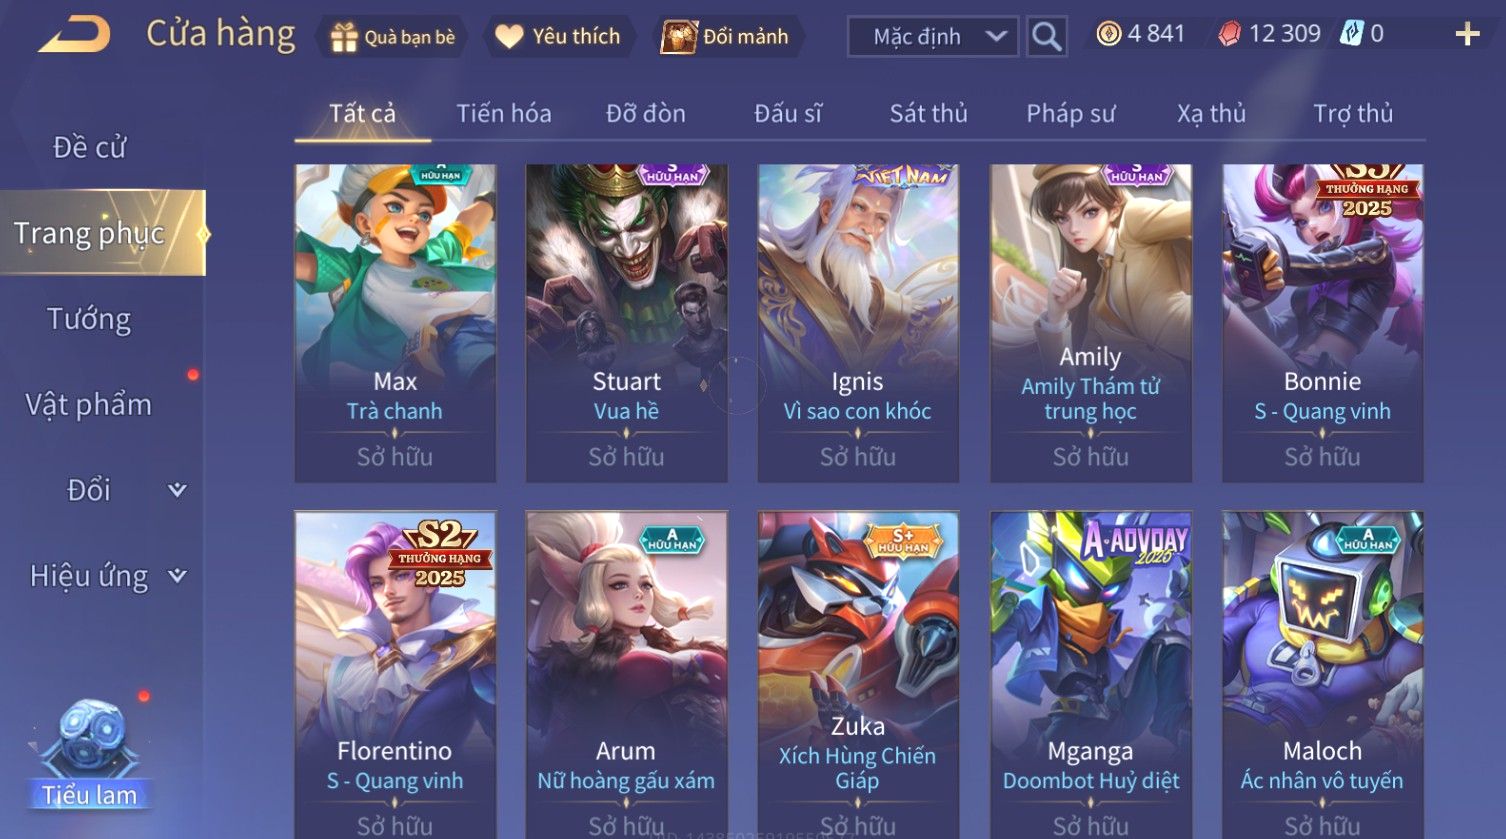This screenshot has height=839, width=1506.
Task: Open Vật phẩm sidebar section
Action: tap(89, 405)
